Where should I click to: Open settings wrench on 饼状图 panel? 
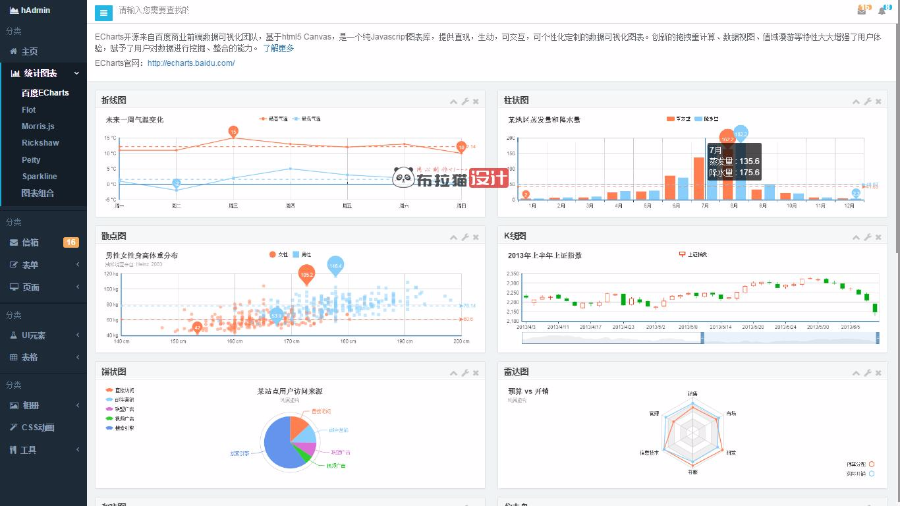(465, 373)
